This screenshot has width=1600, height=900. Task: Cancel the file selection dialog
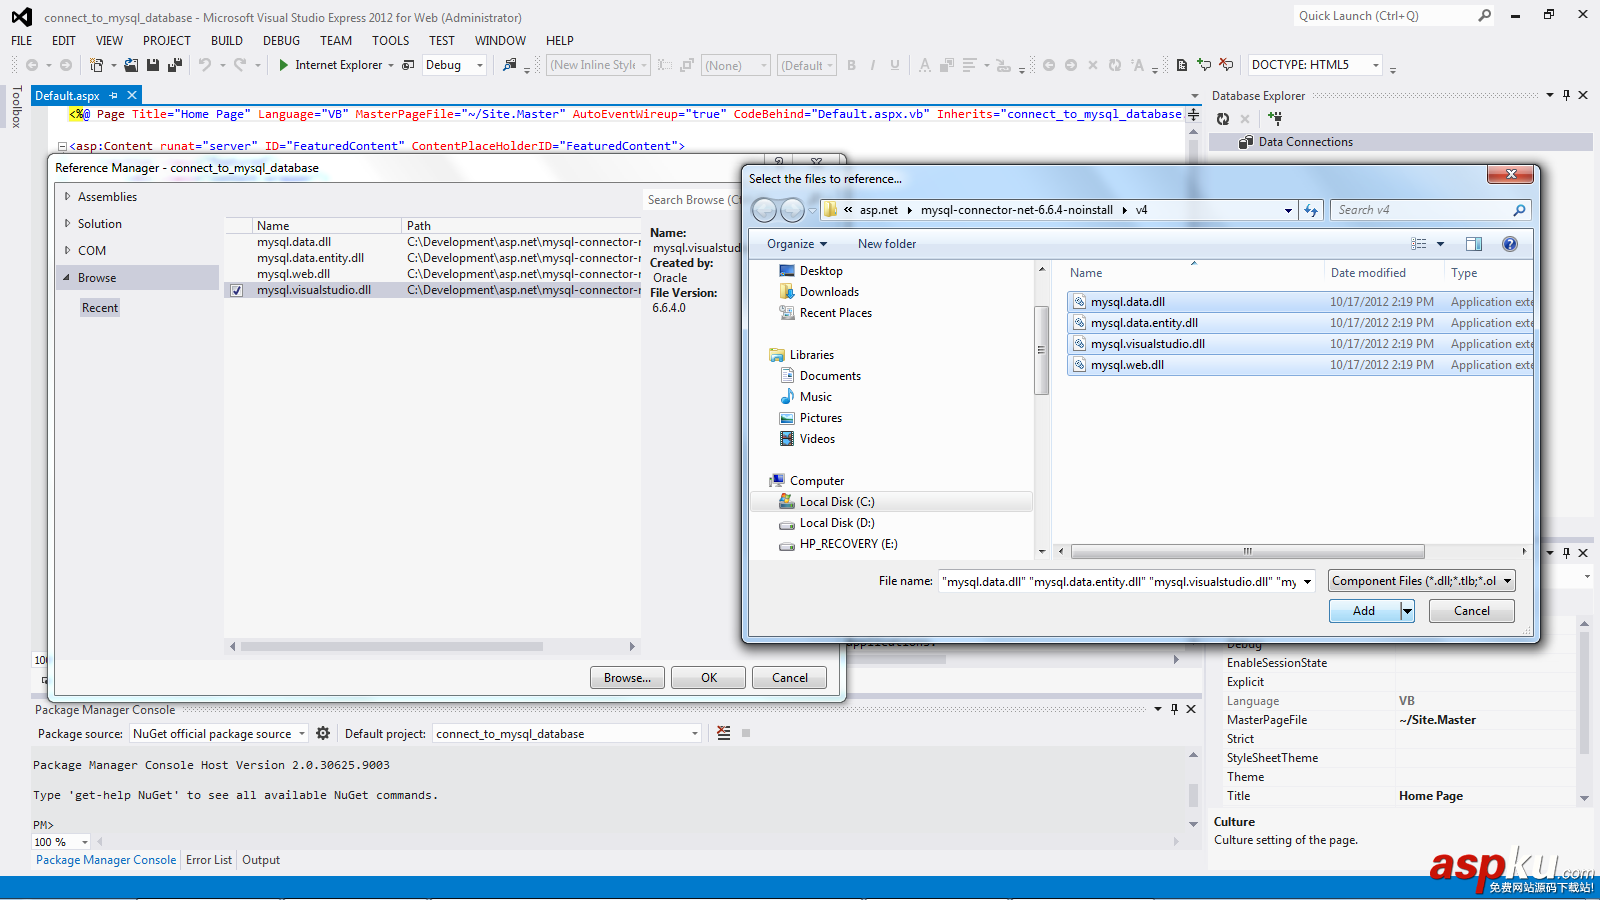coord(1472,611)
